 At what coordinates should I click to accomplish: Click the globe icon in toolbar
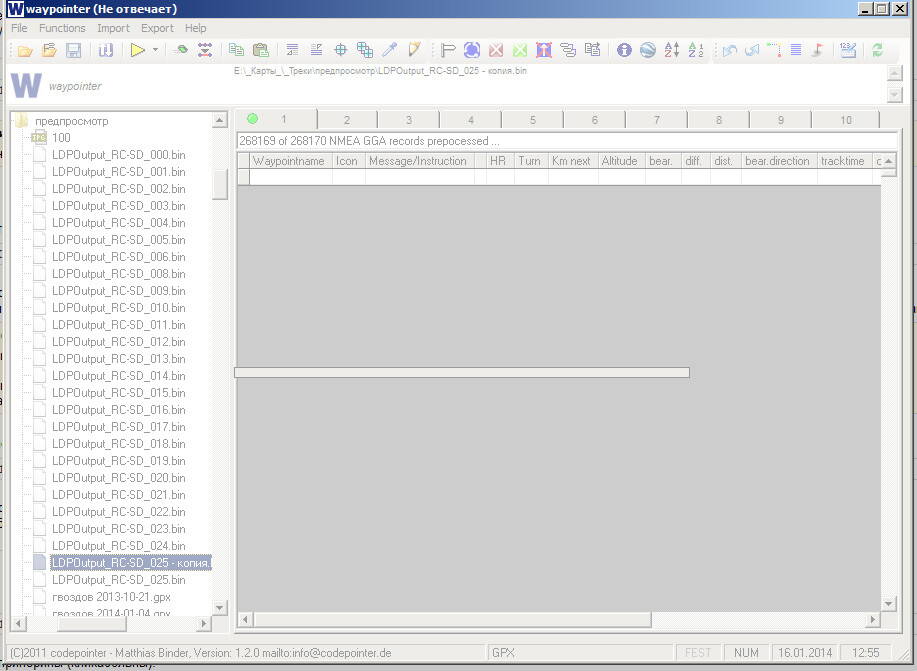click(647, 50)
